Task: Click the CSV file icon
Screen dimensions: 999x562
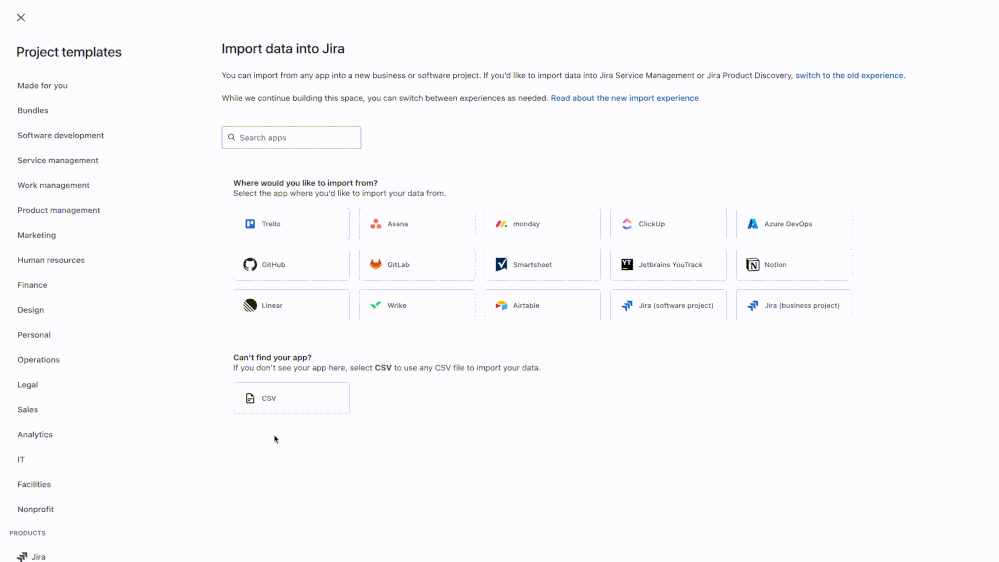Action: (x=250, y=398)
